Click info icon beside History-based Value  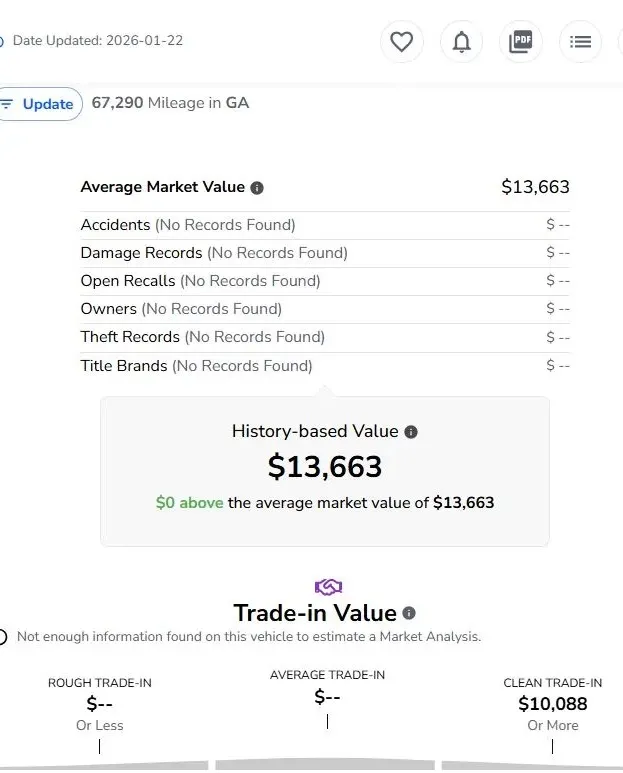(x=411, y=432)
